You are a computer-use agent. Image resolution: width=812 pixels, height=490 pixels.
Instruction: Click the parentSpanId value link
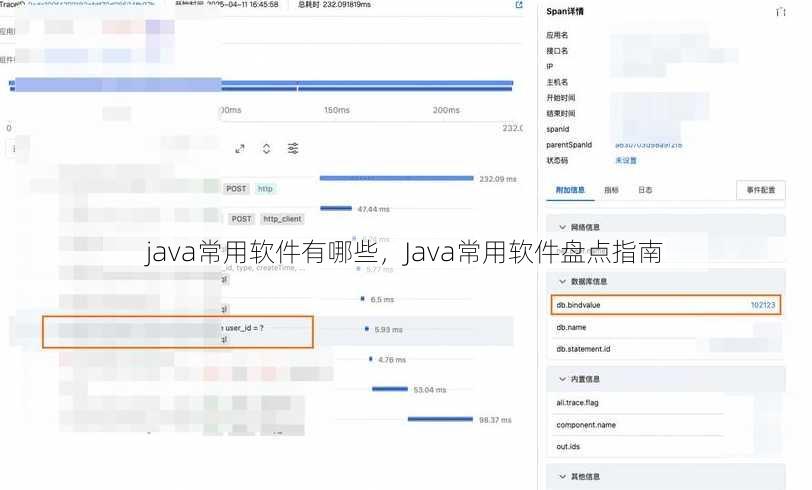[648, 146]
